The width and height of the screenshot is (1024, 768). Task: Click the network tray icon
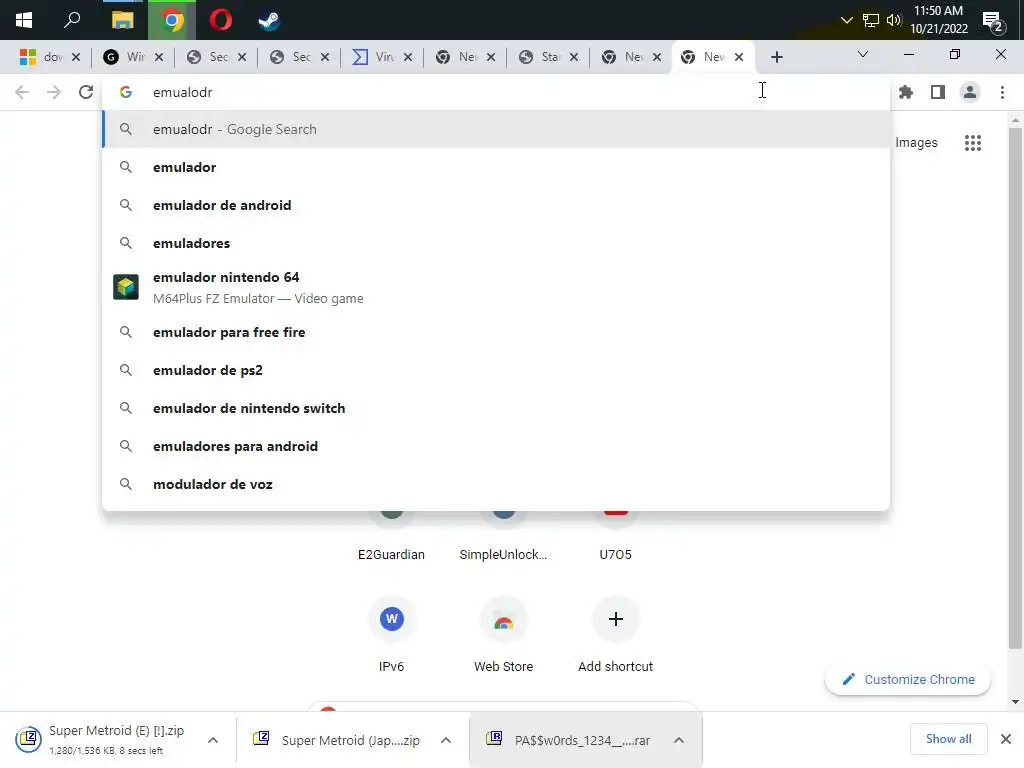[871, 20]
